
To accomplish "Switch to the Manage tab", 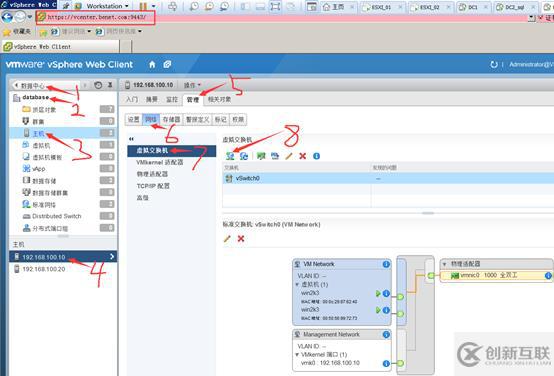I will [193, 100].
